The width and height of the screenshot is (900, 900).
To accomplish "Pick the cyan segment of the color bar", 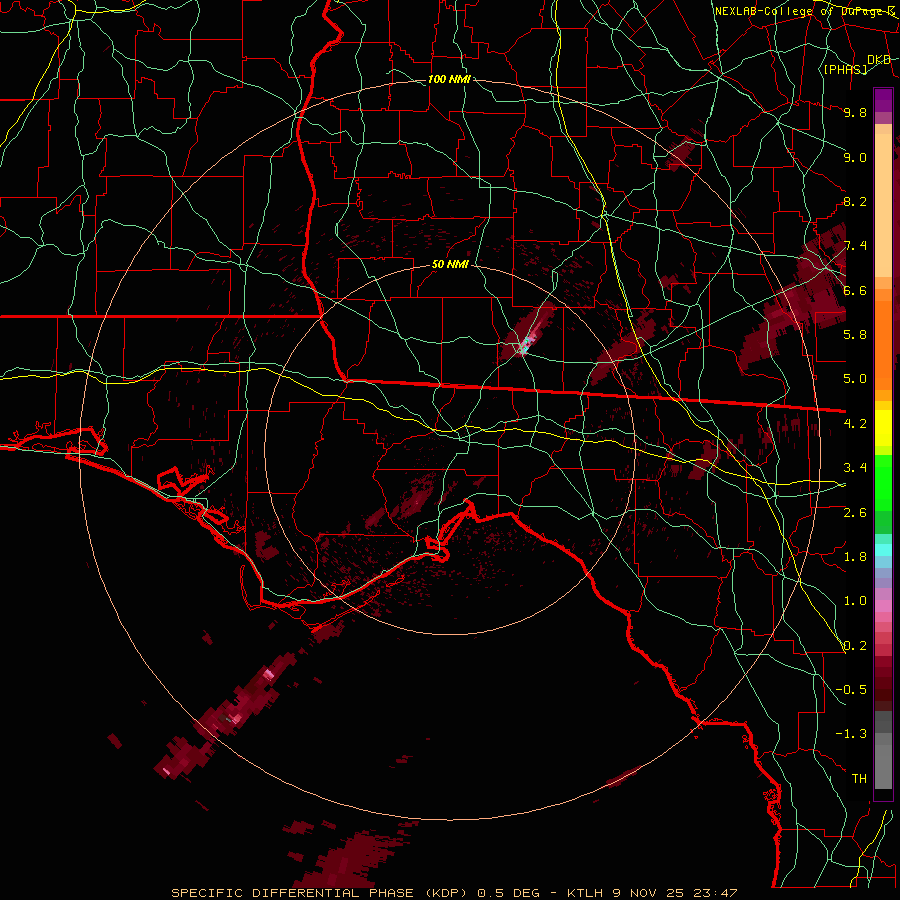I will tap(883, 550).
